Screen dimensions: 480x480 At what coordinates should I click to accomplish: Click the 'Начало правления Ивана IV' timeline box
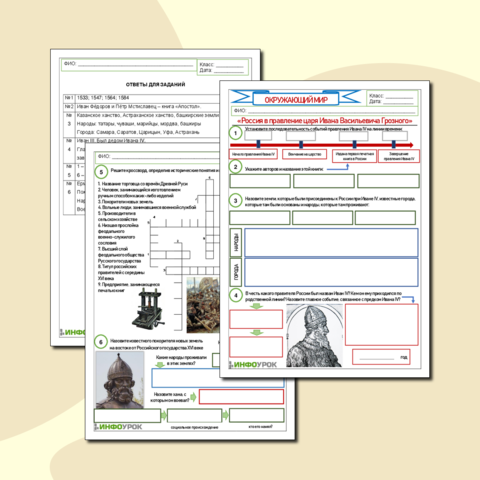[x=253, y=154]
